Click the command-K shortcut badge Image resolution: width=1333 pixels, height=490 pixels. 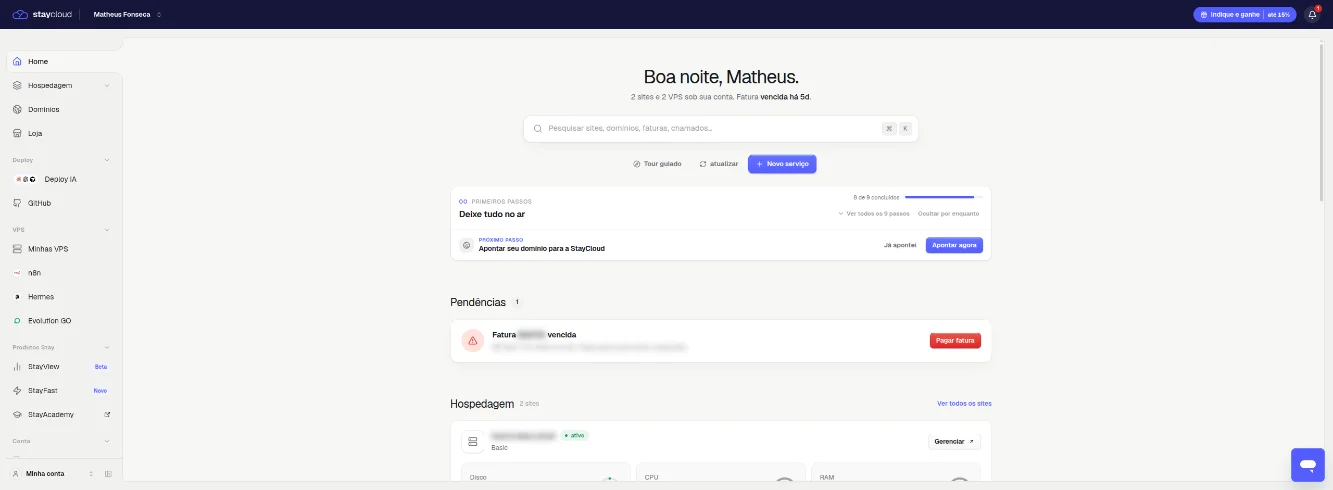pos(897,129)
